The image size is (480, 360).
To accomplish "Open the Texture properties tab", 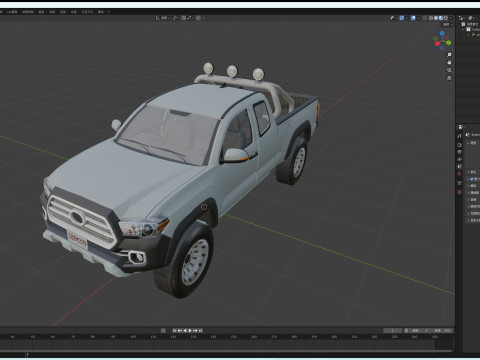I will (459, 192).
